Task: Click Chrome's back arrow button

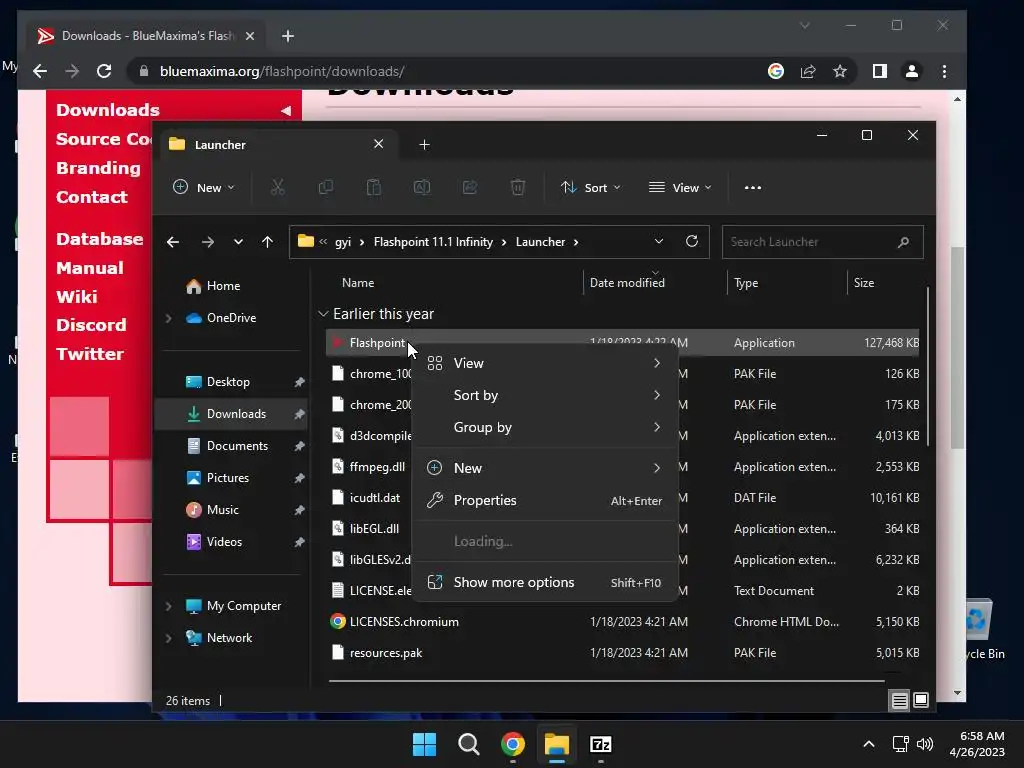Action: coord(40,71)
